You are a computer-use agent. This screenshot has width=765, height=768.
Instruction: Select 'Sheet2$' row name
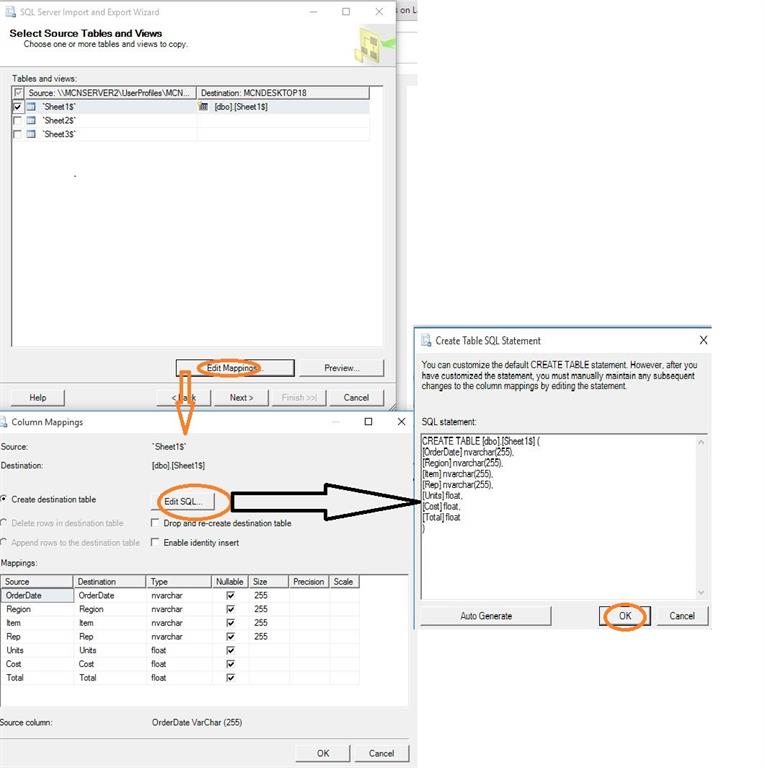click(x=59, y=120)
